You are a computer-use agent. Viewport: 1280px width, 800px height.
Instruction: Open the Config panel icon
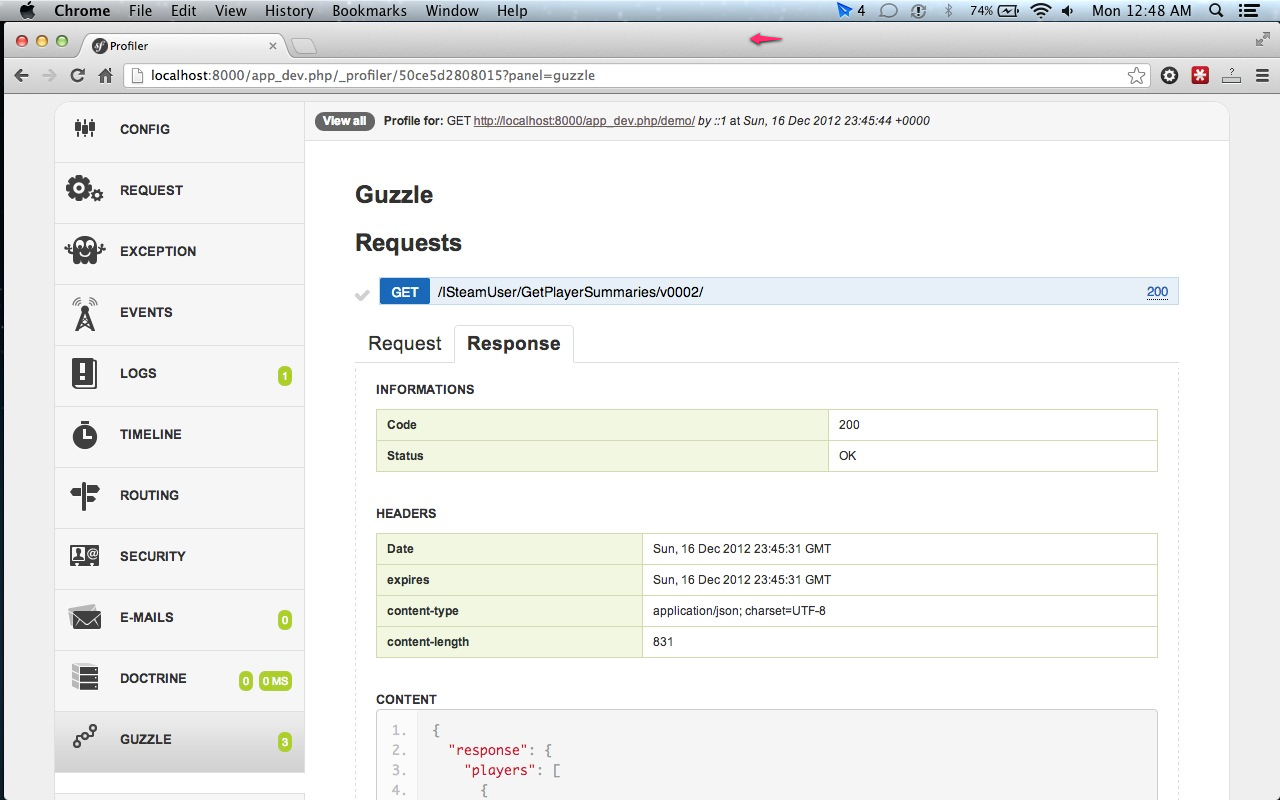[x=85, y=129]
